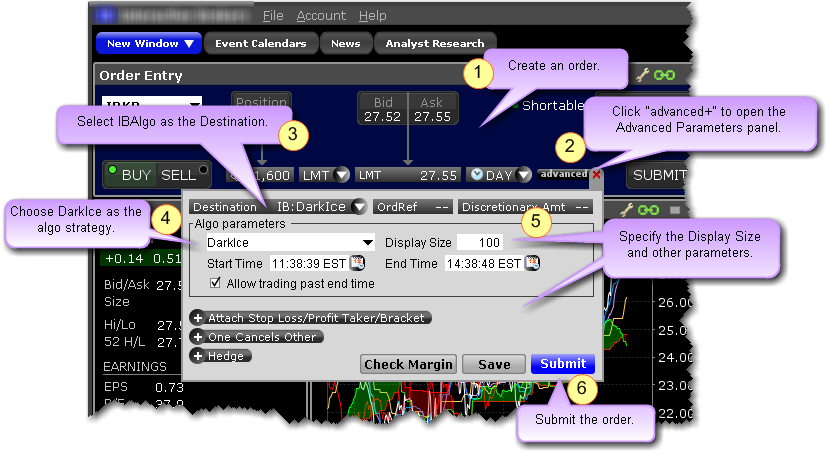Click the blue Submit button

pos(563,364)
